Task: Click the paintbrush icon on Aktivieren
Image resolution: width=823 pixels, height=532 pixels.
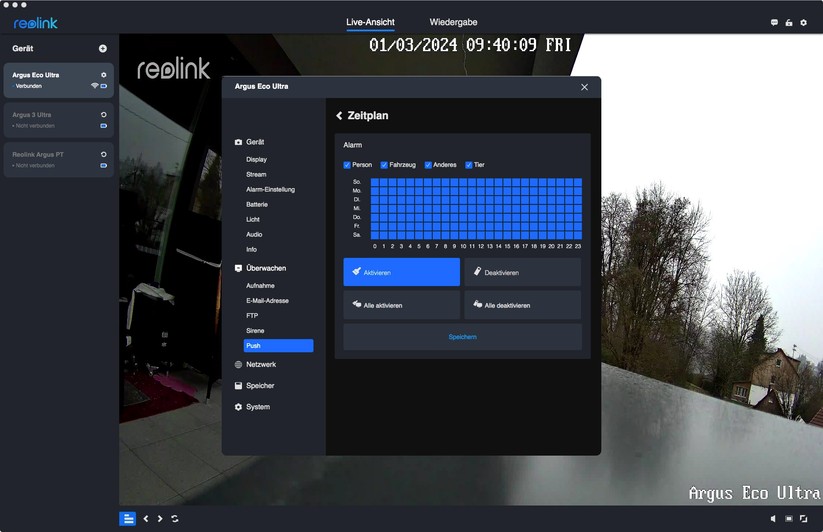Action: (x=356, y=271)
